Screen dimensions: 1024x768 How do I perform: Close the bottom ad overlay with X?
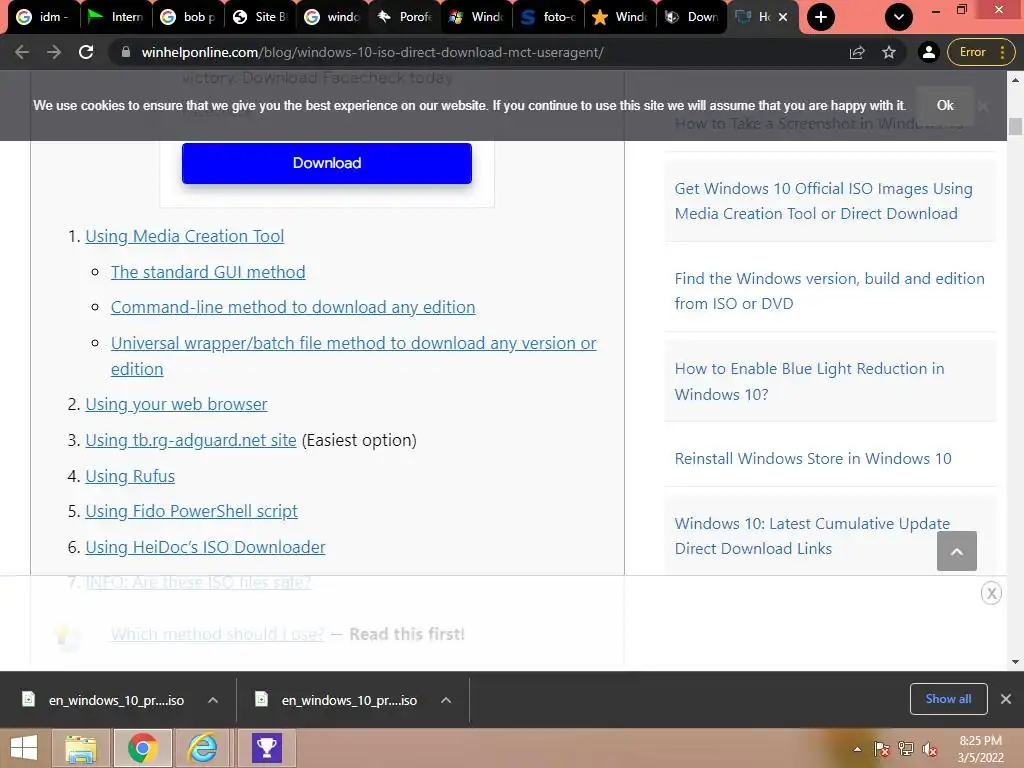[991, 593]
